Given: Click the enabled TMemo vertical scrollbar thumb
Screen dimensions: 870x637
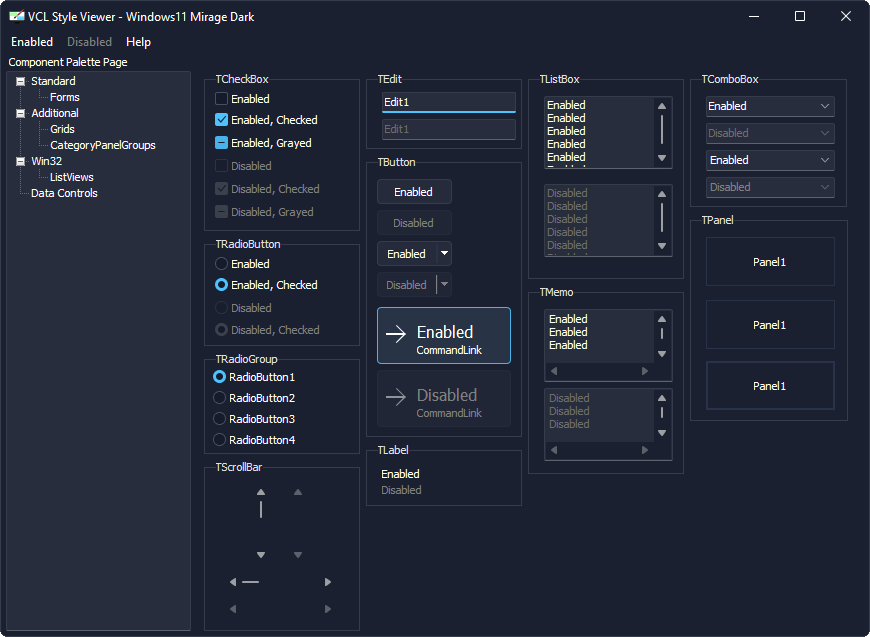Looking at the screenshot, I should coord(661,334).
